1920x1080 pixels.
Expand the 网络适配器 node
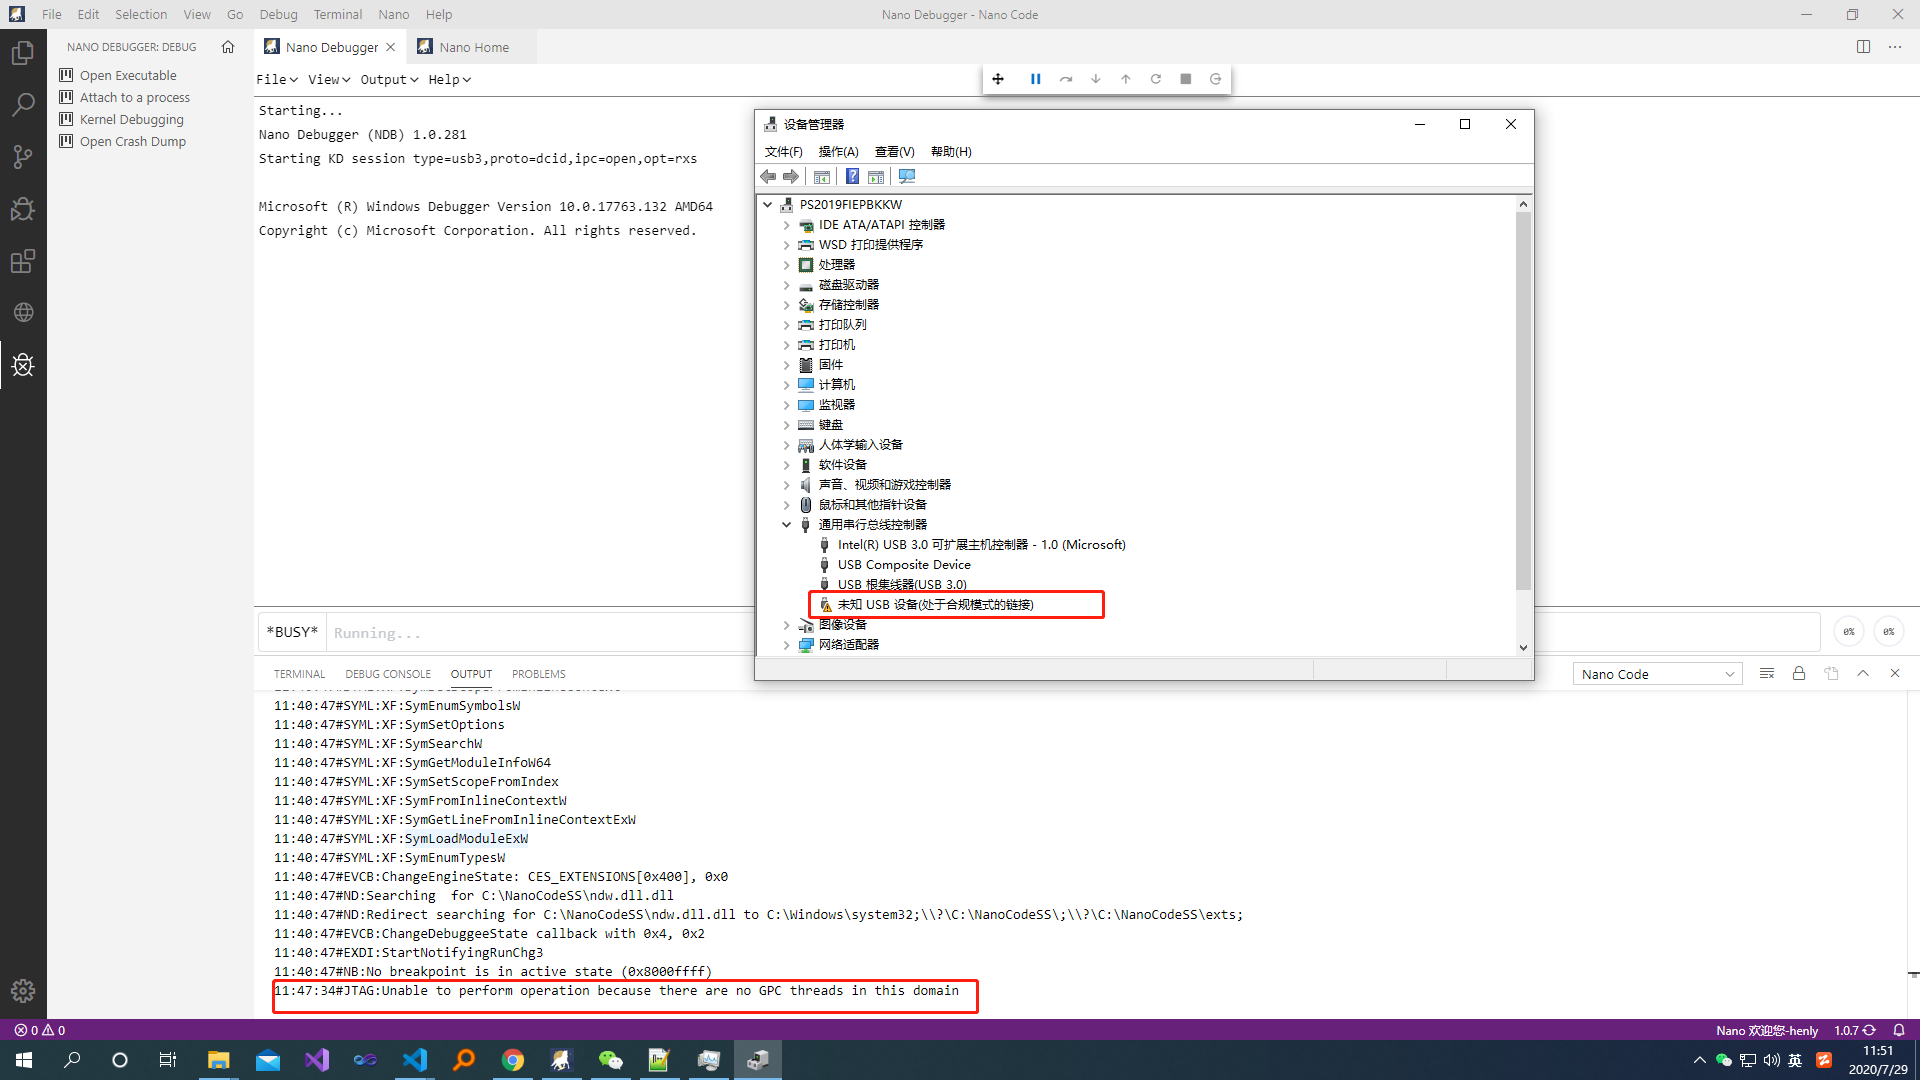[x=787, y=645]
